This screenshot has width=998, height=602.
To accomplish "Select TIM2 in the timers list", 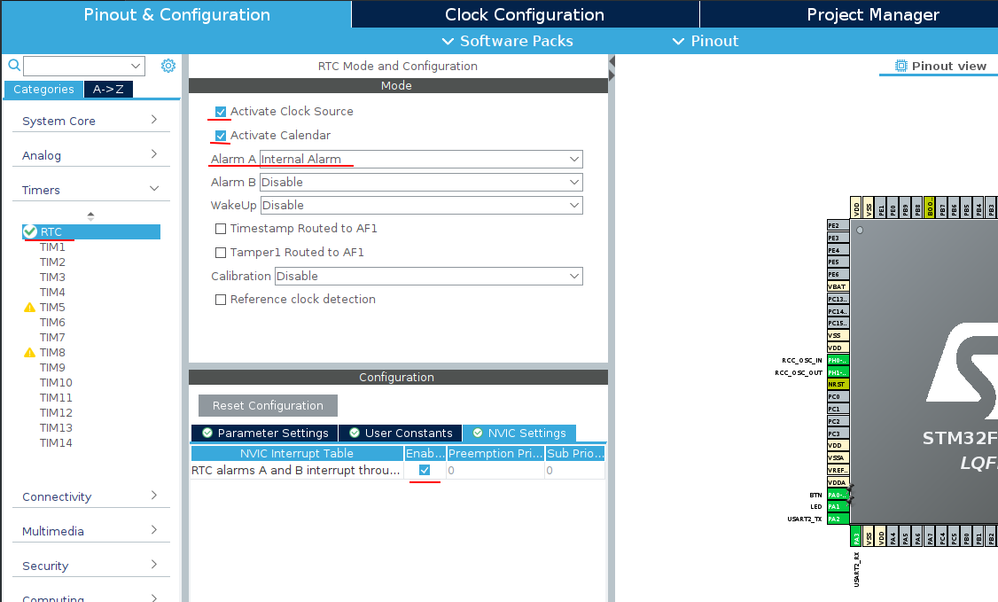I will pyautogui.click(x=52, y=262).
